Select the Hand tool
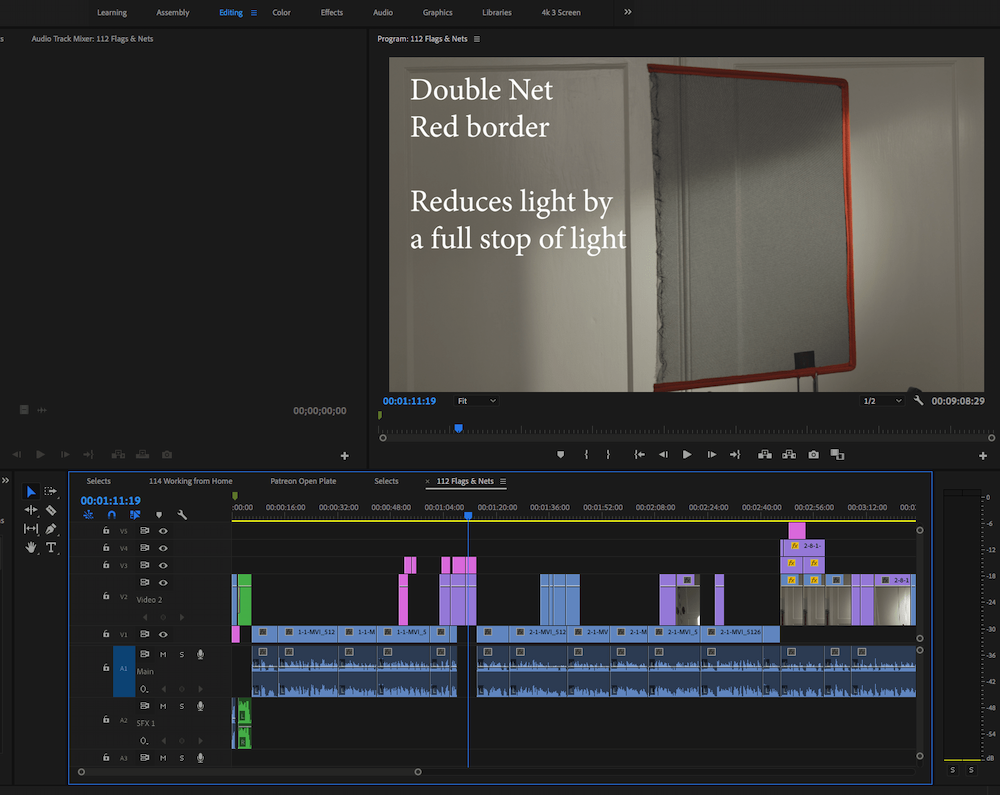Screen dimensions: 1000x795 pos(31,547)
